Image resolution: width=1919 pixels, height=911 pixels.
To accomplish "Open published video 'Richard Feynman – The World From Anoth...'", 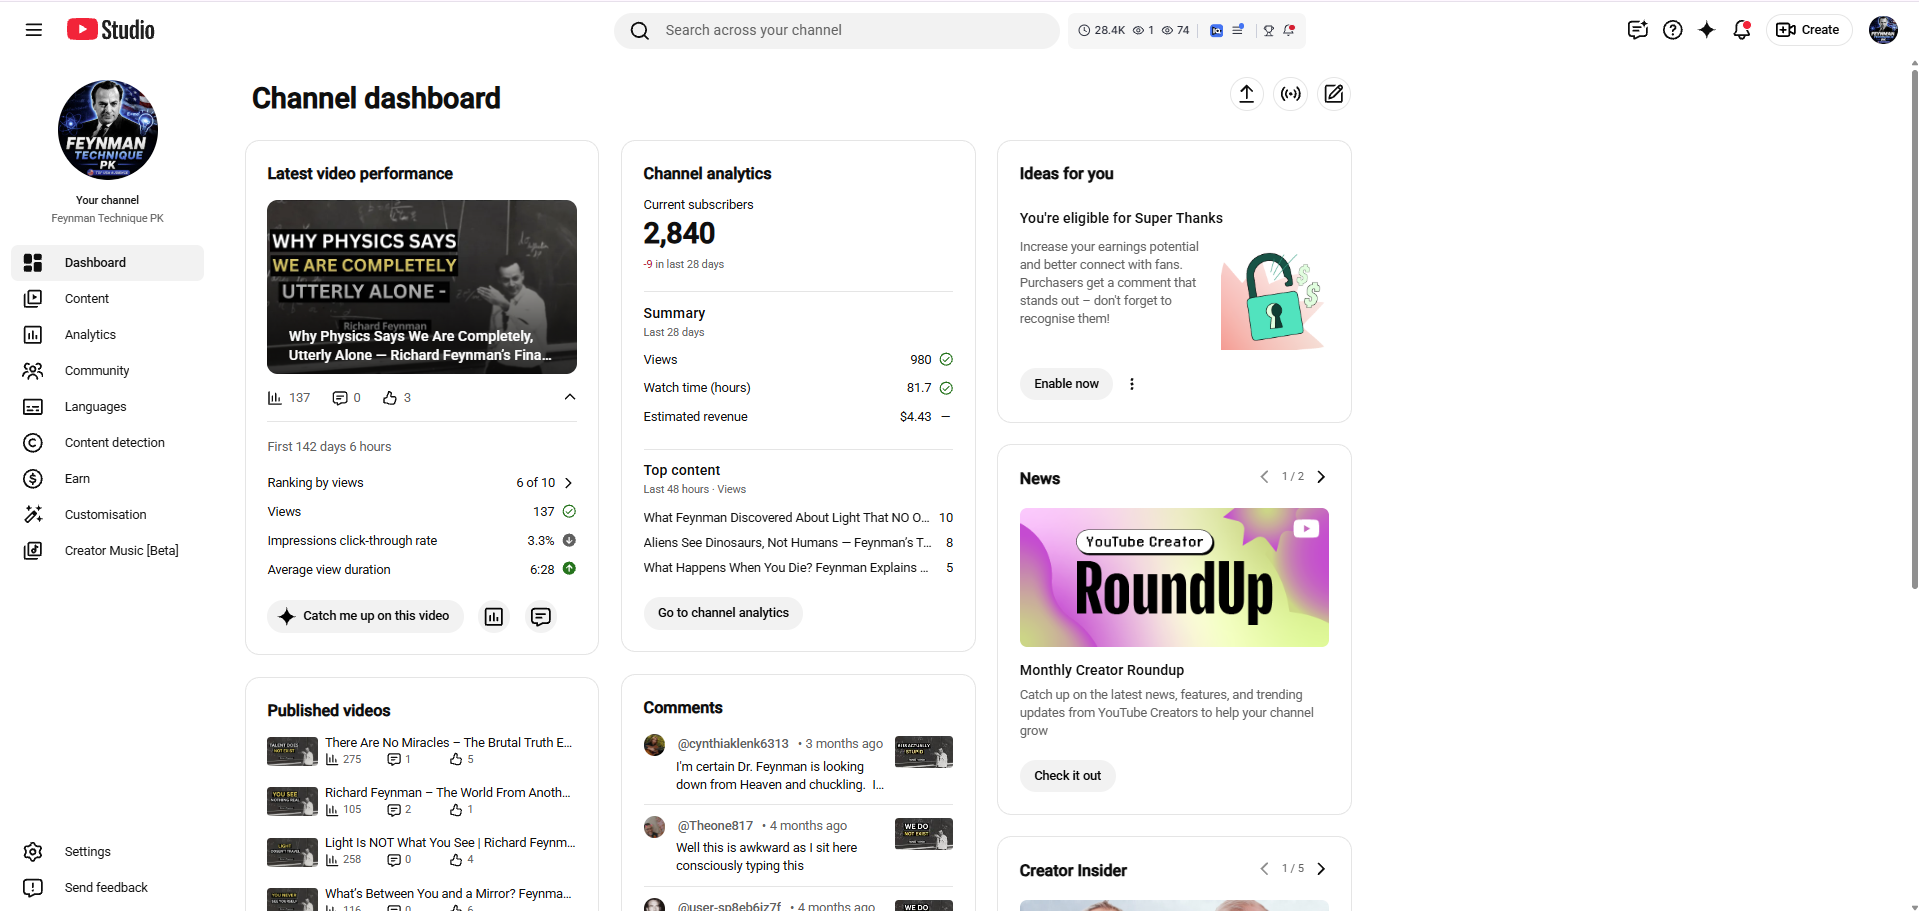I will (448, 793).
